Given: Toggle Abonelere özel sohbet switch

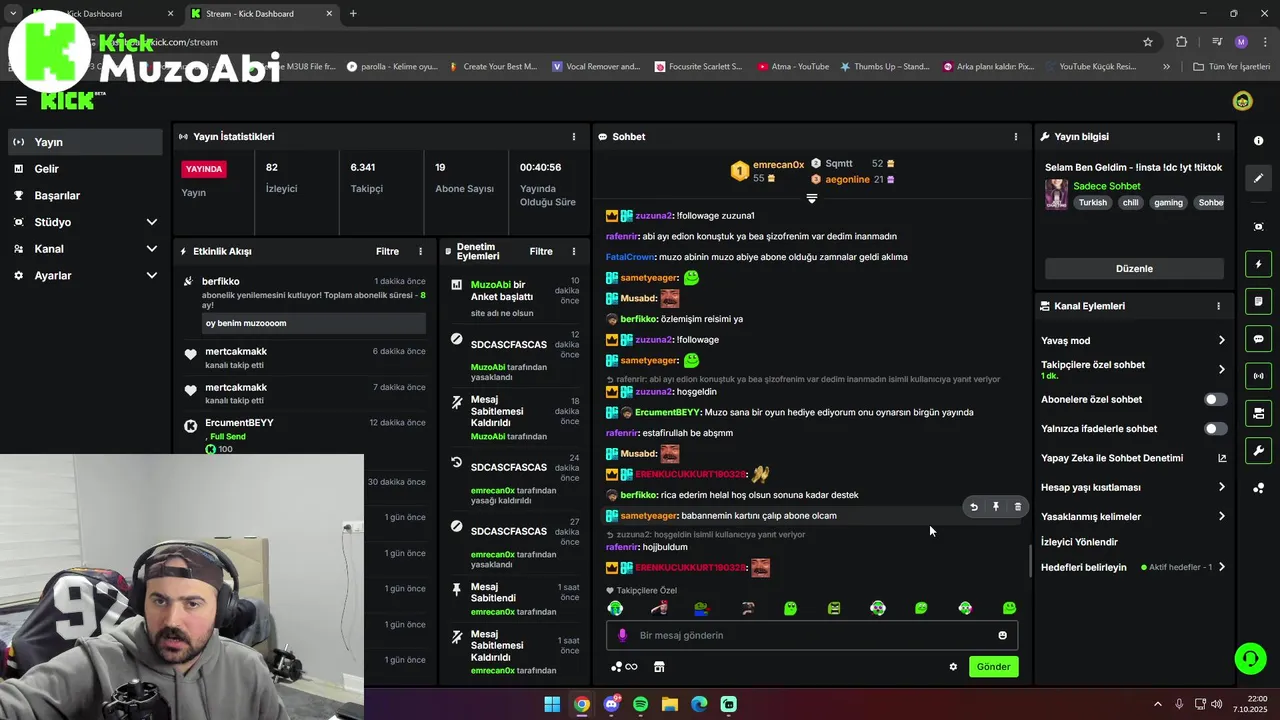Looking at the screenshot, I should [x=1215, y=399].
